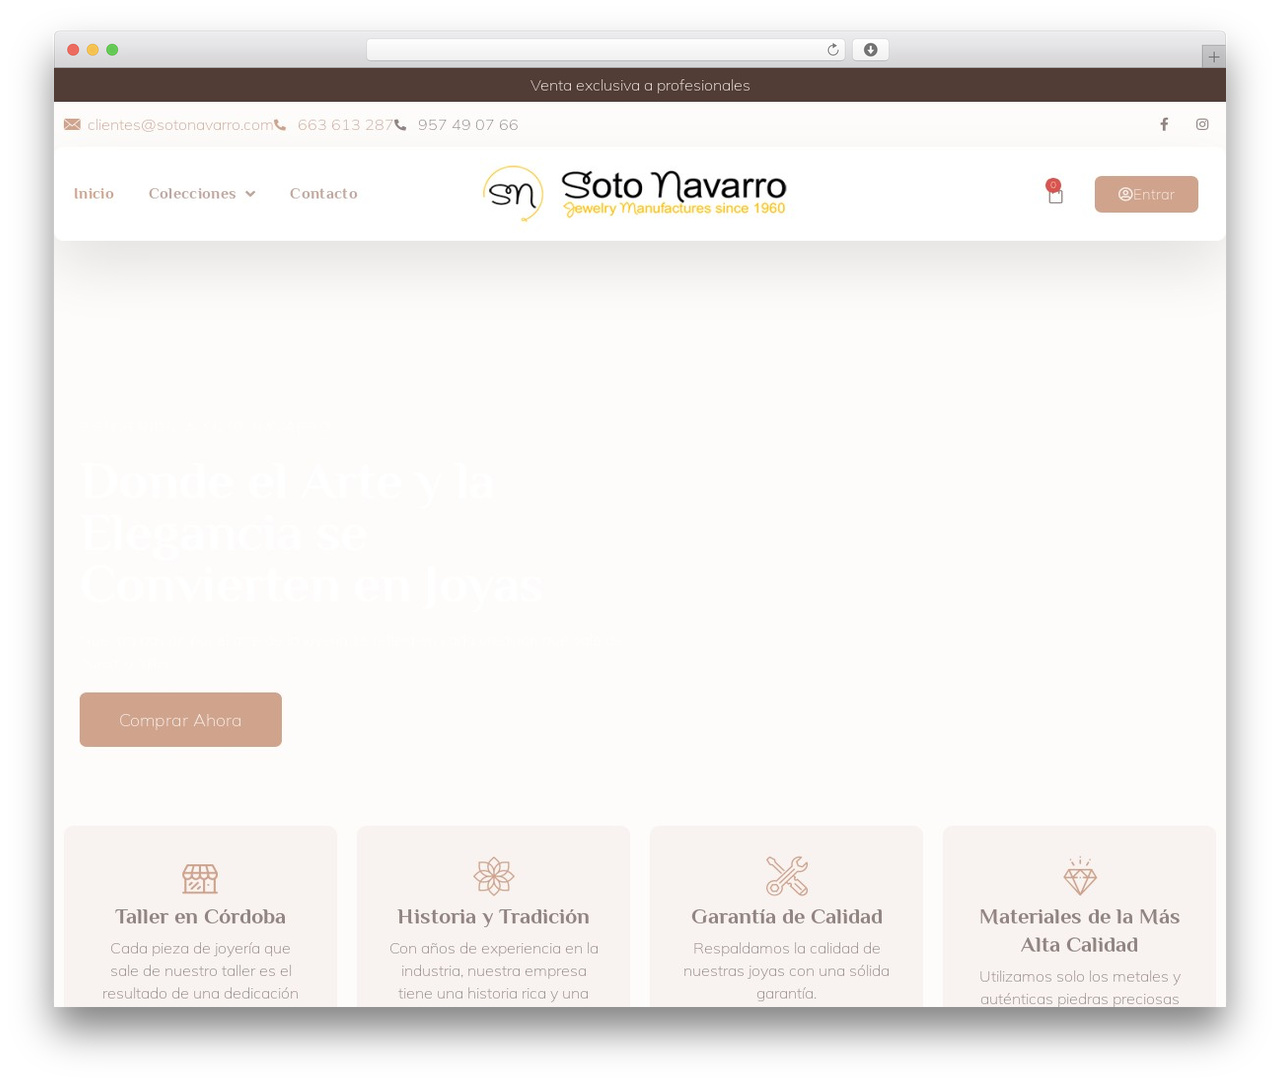Call the 663 613 287 phone link
Image resolution: width=1280 pixels, height=1084 pixels.
point(345,125)
